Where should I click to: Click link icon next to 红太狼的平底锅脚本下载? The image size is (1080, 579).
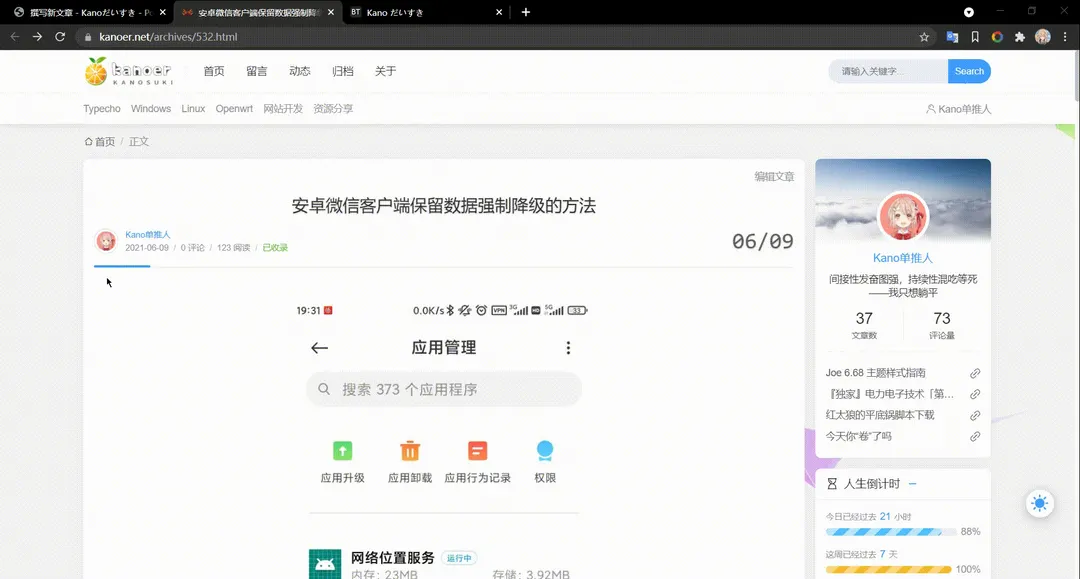(x=975, y=416)
